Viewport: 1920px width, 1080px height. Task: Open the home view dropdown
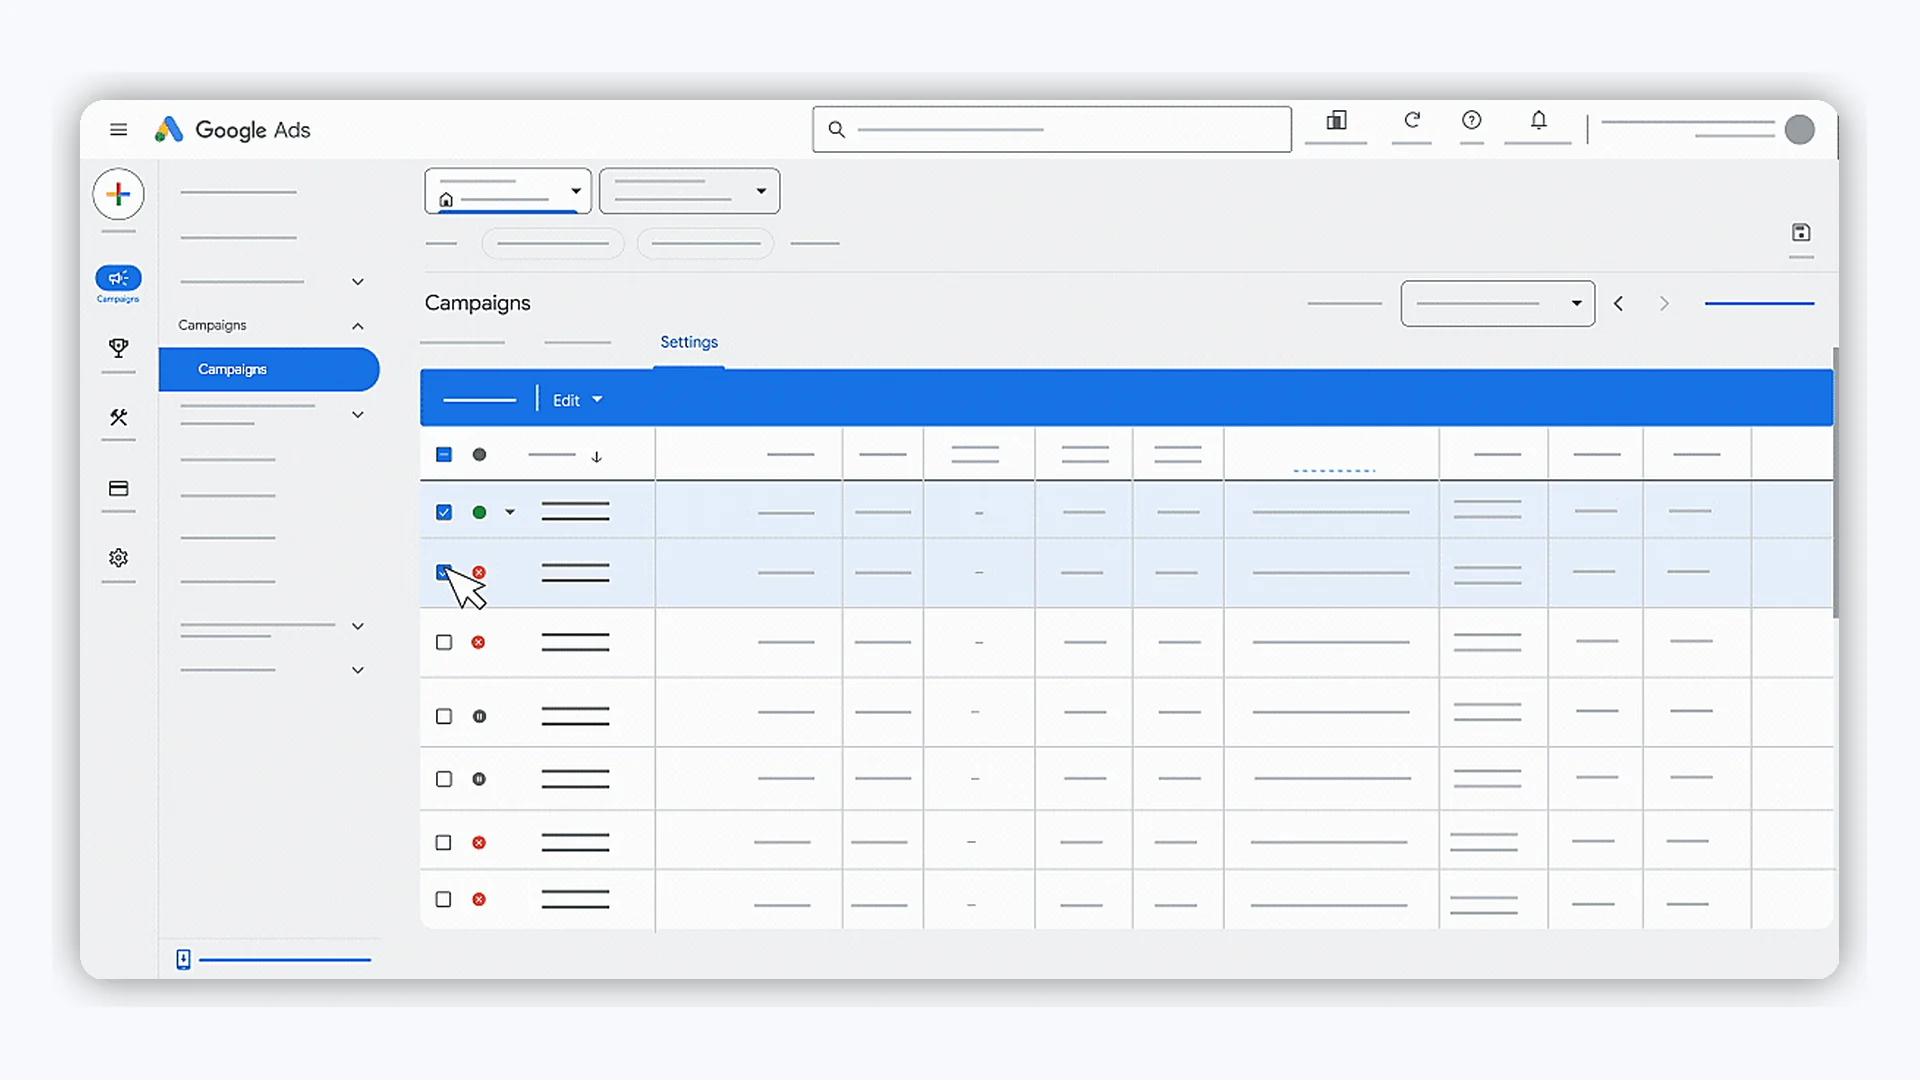click(508, 191)
